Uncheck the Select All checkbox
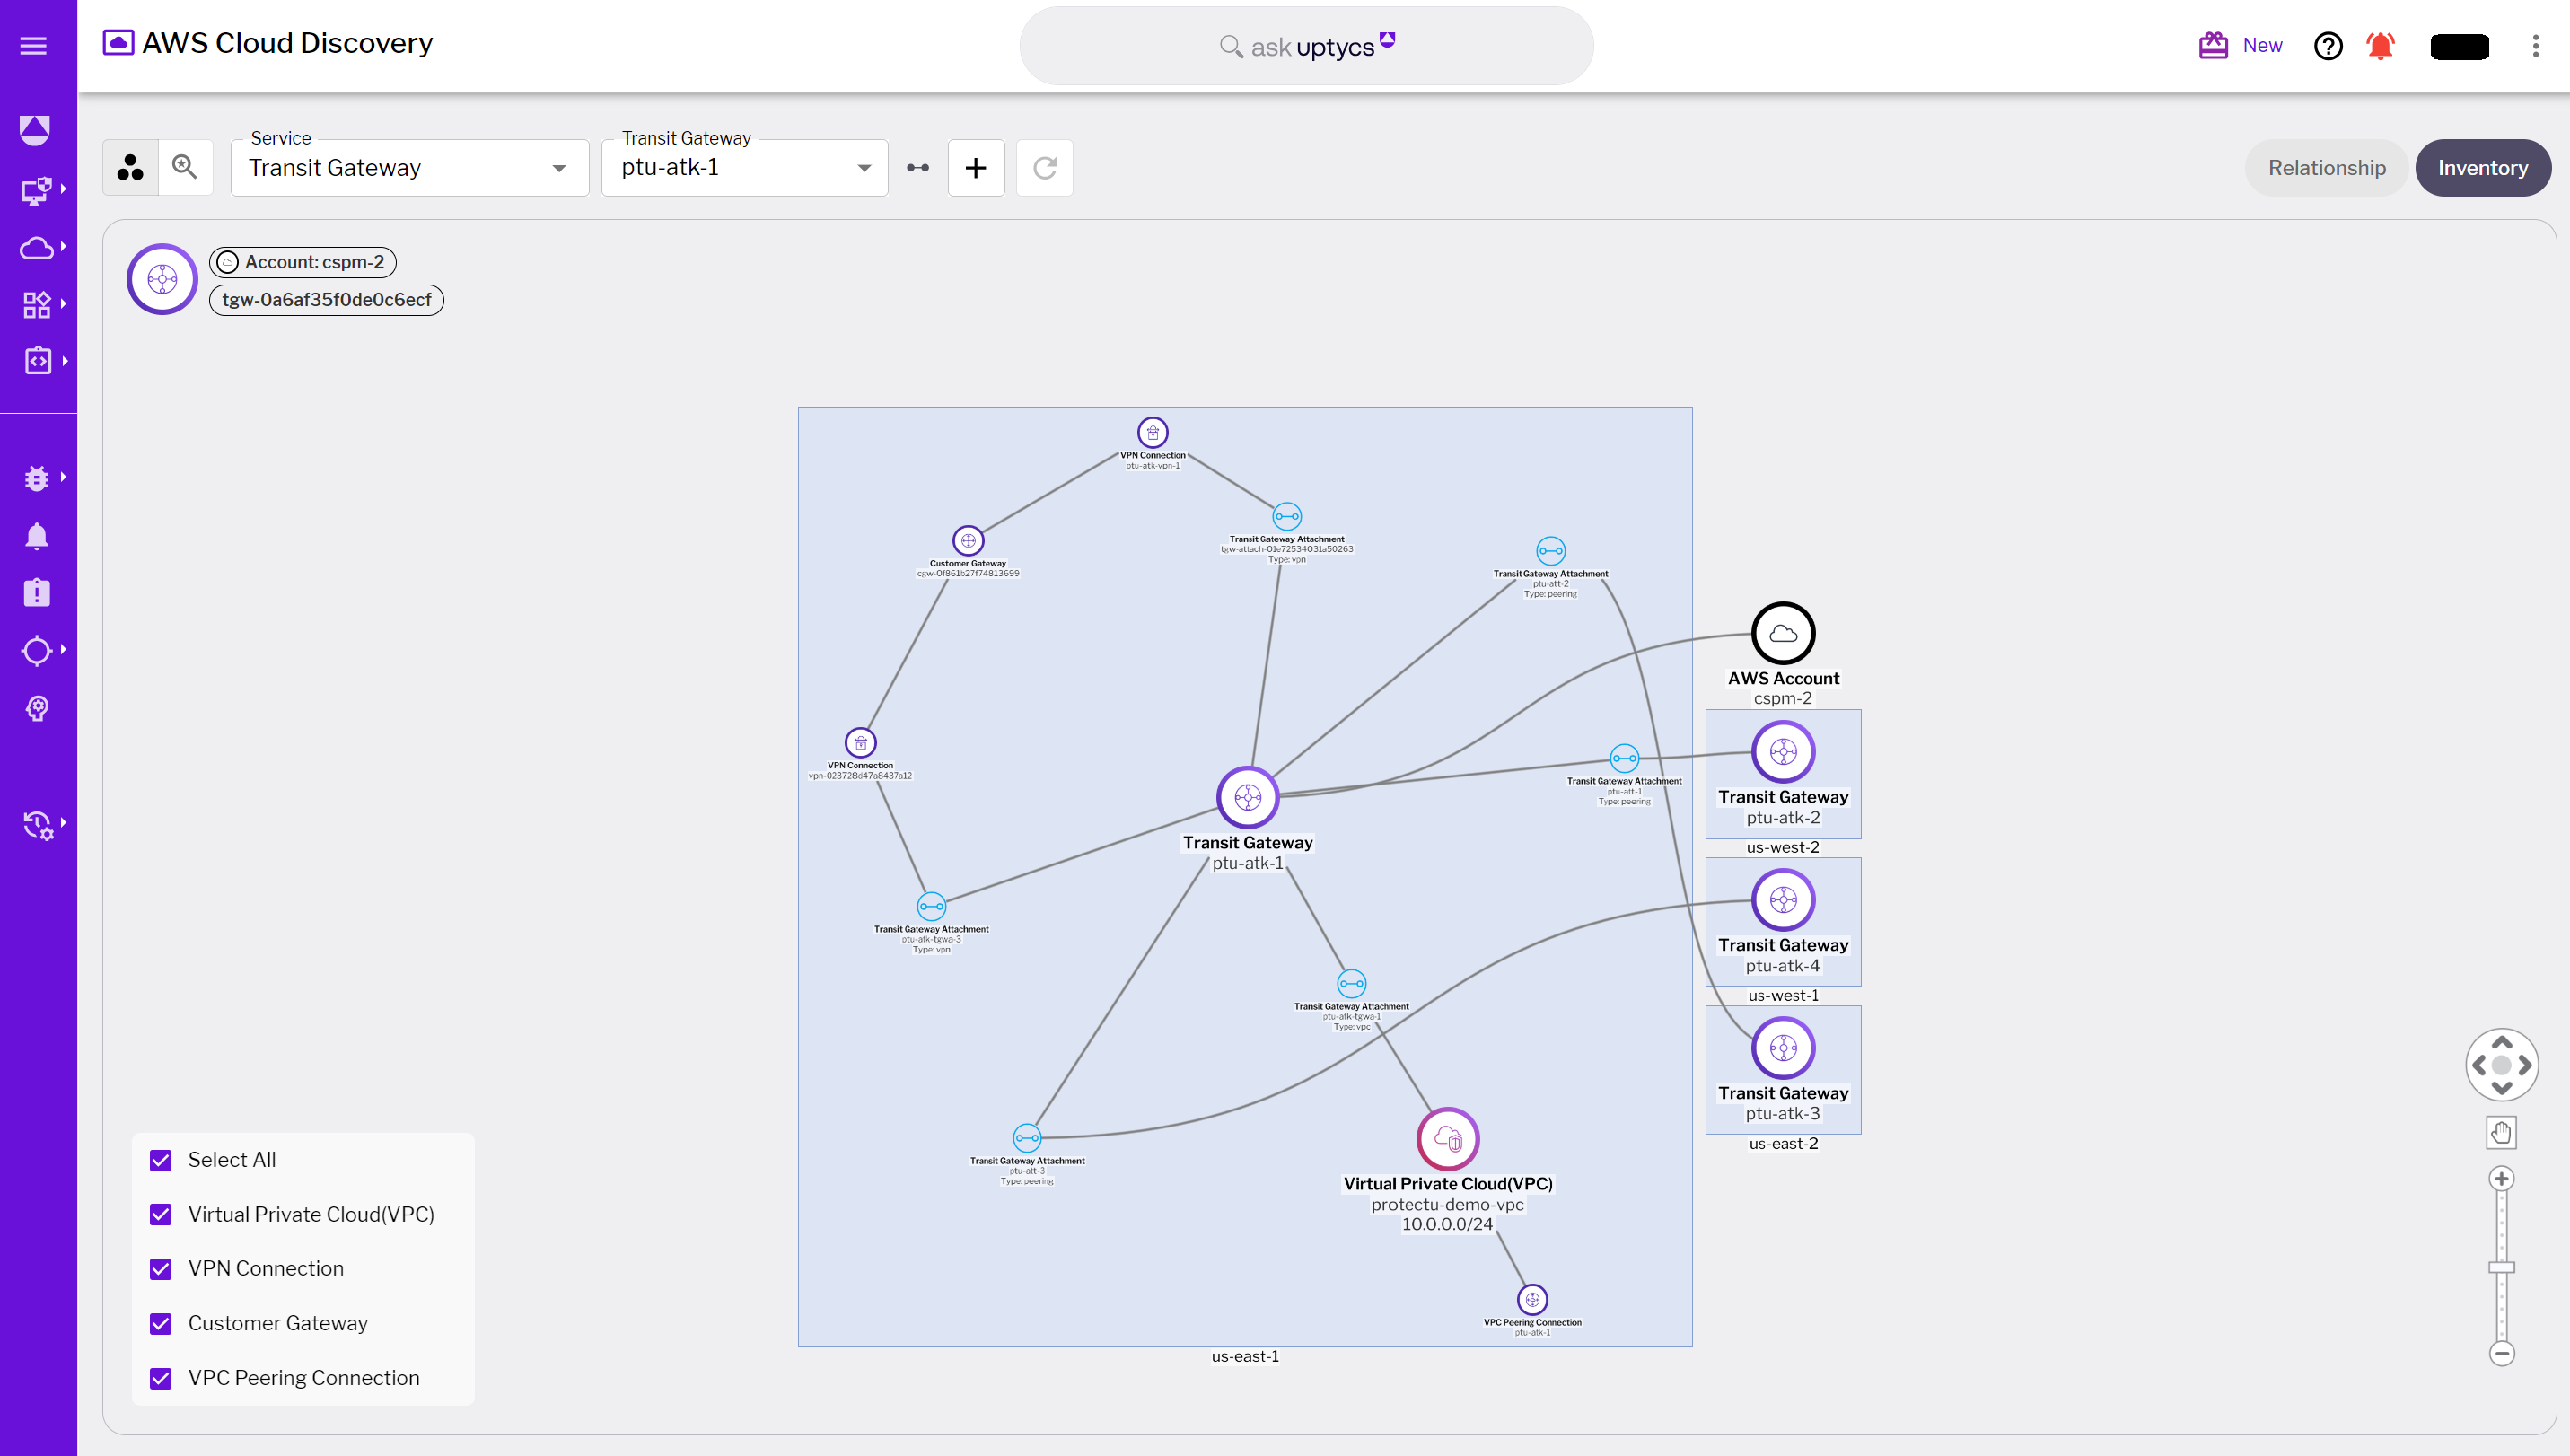The width and height of the screenshot is (2570, 1456). (x=161, y=1160)
